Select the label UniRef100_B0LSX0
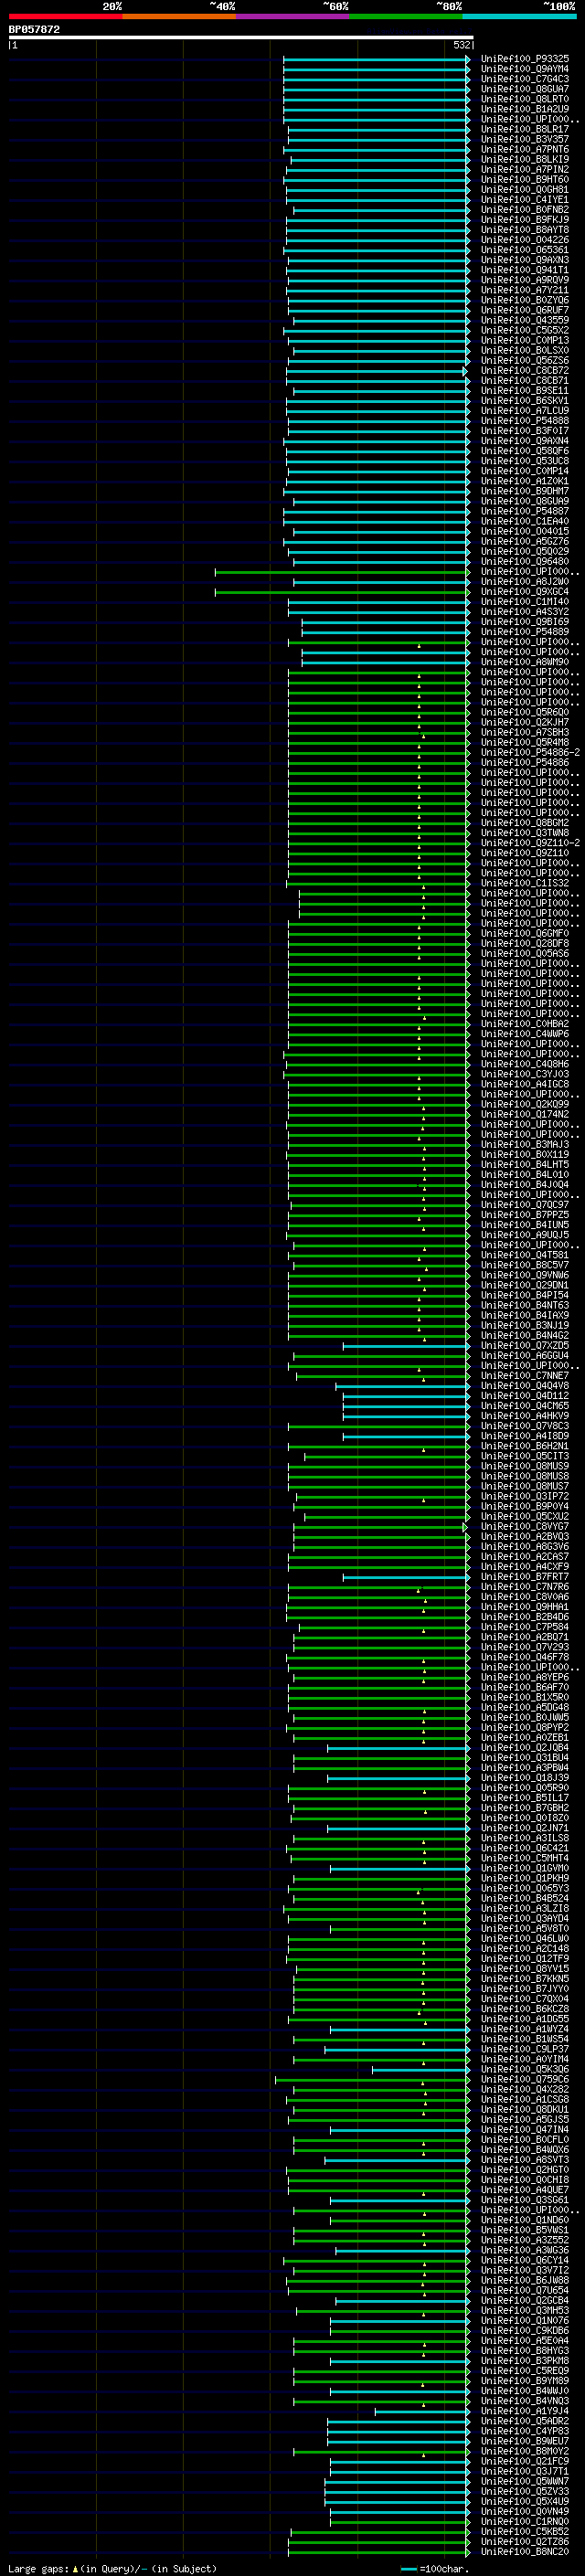This screenshot has width=585, height=2576. (525, 350)
